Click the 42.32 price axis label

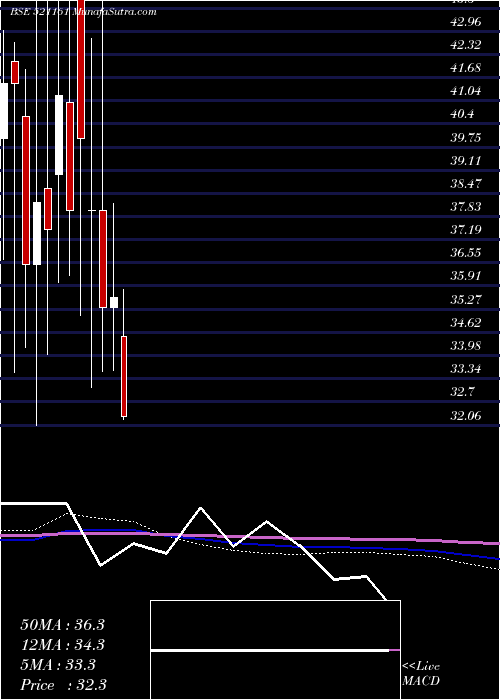[466, 45]
